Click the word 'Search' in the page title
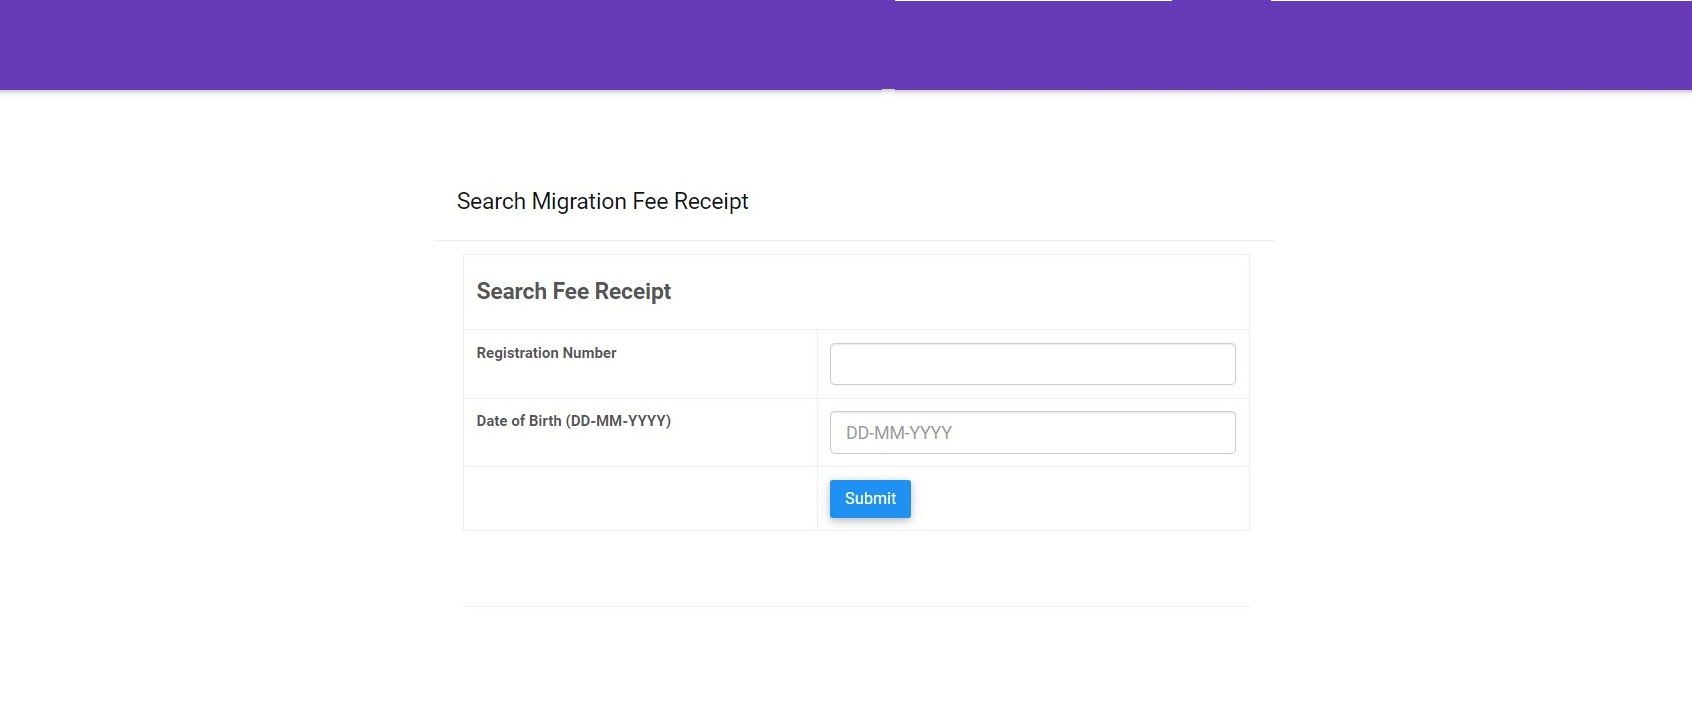This screenshot has width=1692, height=728. pyautogui.click(x=491, y=202)
